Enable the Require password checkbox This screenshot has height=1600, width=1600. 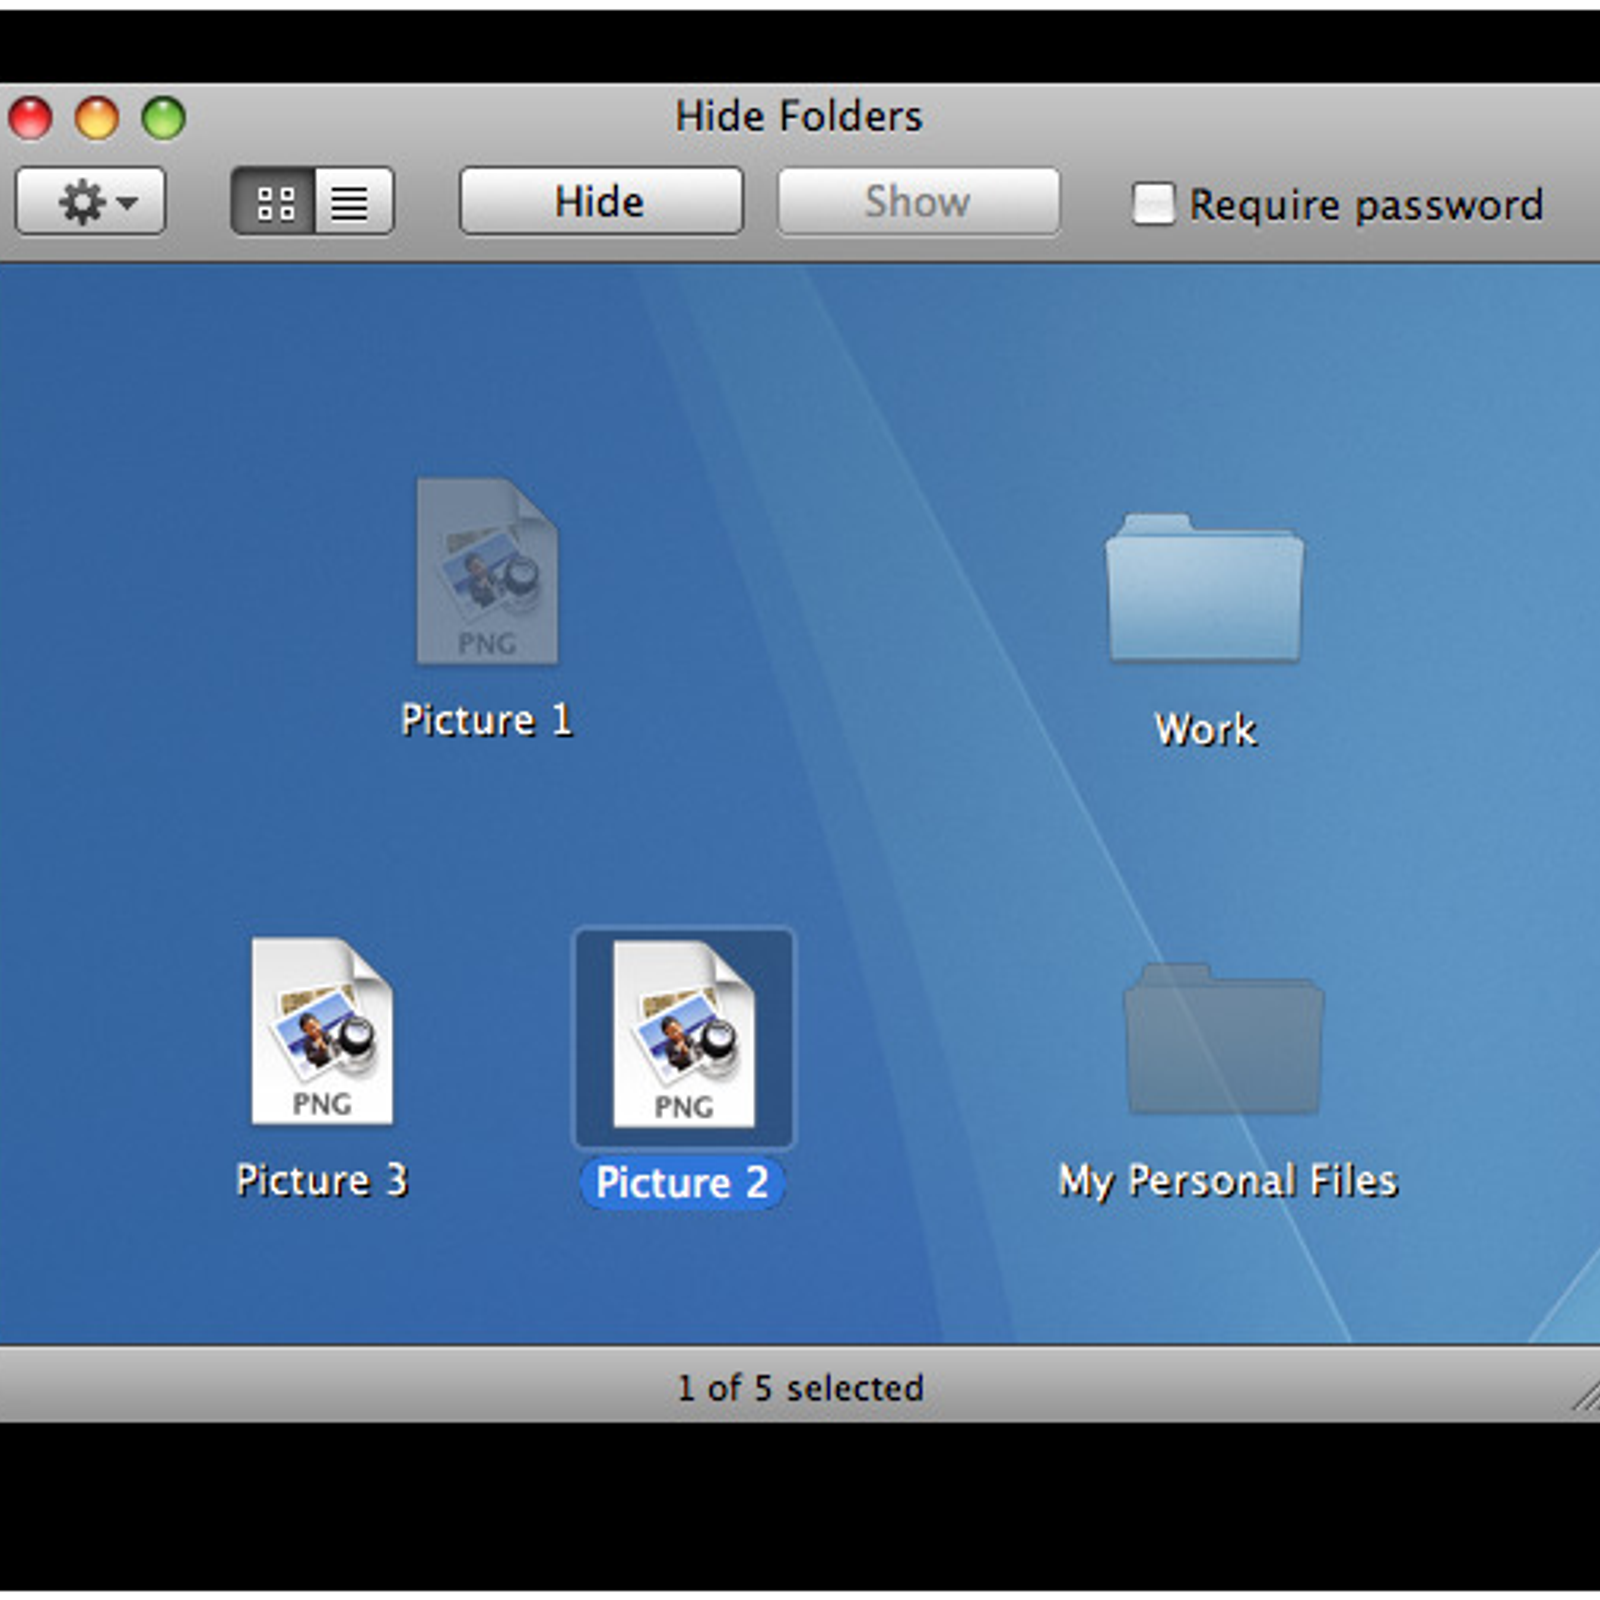click(x=1153, y=203)
